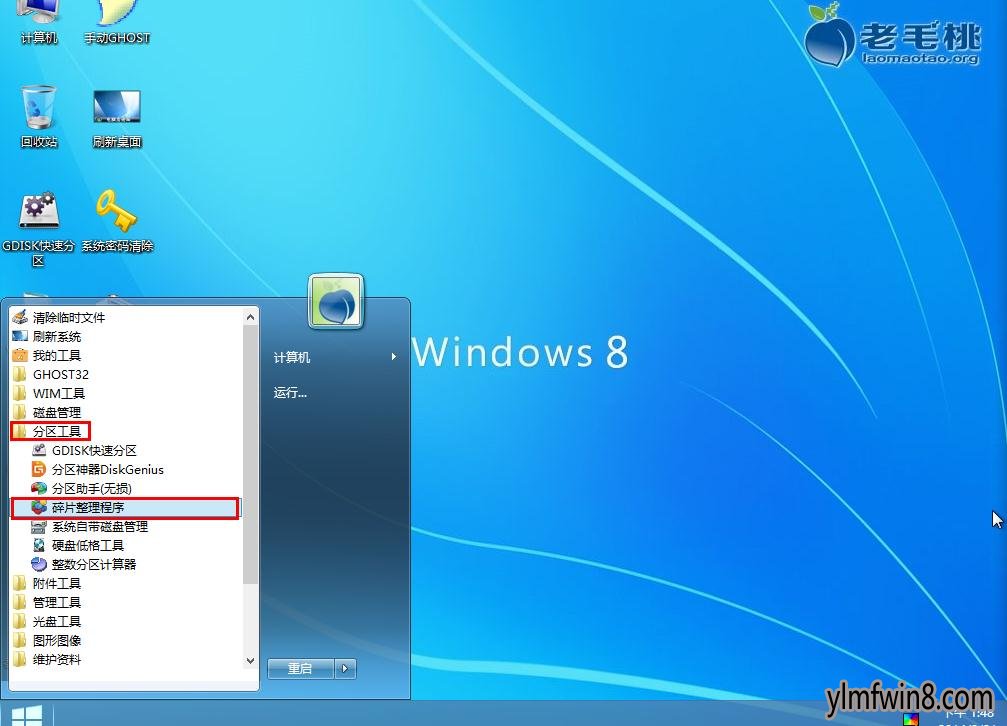Screen dimensions: 1007x726
Task: Click the start menu scrollbar thumb
Action: coord(250,454)
